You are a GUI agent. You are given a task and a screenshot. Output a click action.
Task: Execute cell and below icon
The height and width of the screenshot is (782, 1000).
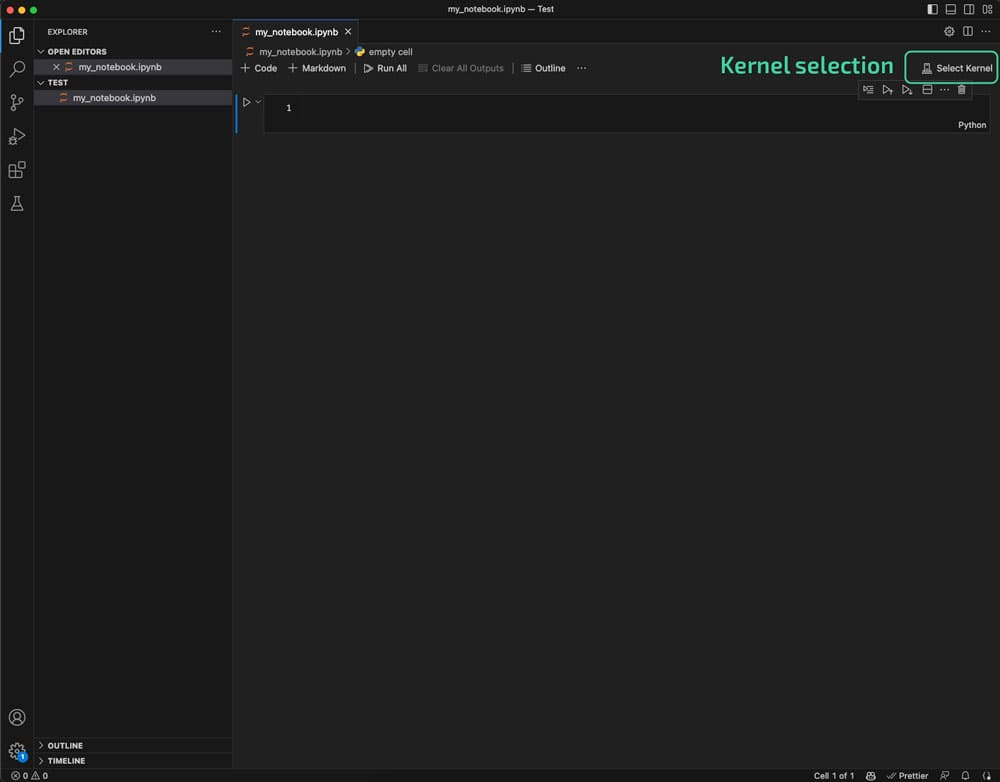[x=907, y=90]
